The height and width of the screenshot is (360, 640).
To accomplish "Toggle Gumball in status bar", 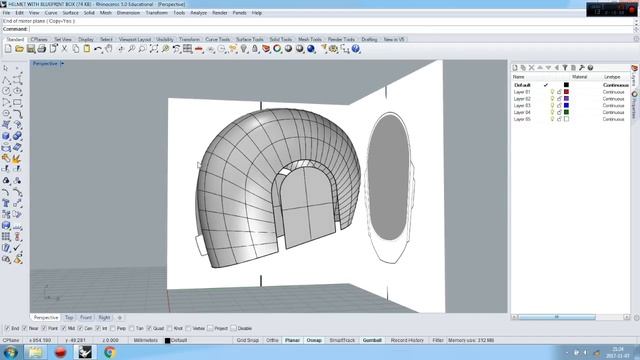I will pyautogui.click(x=372, y=340).
